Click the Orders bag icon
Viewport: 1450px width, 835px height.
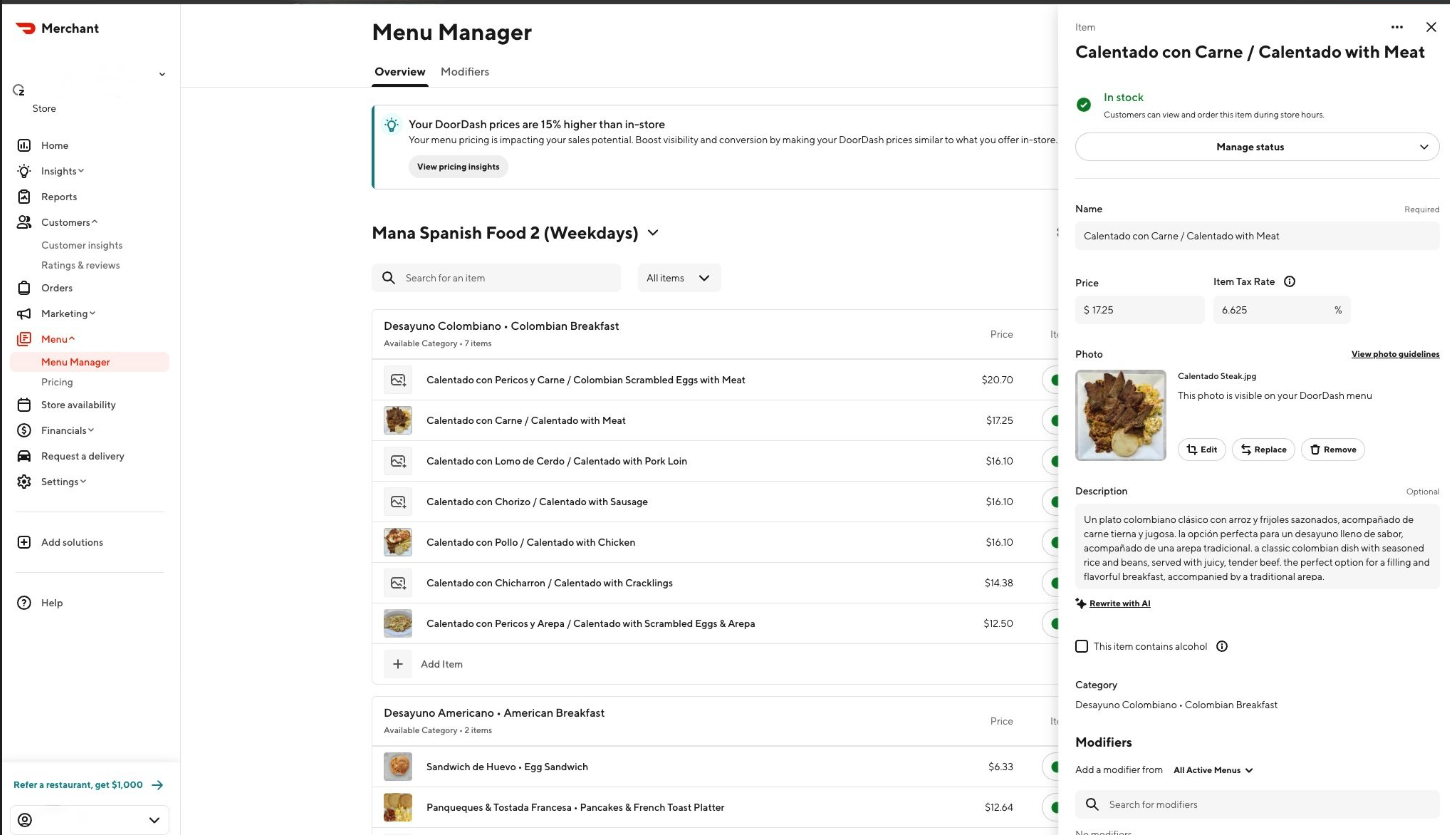[24, 288]
